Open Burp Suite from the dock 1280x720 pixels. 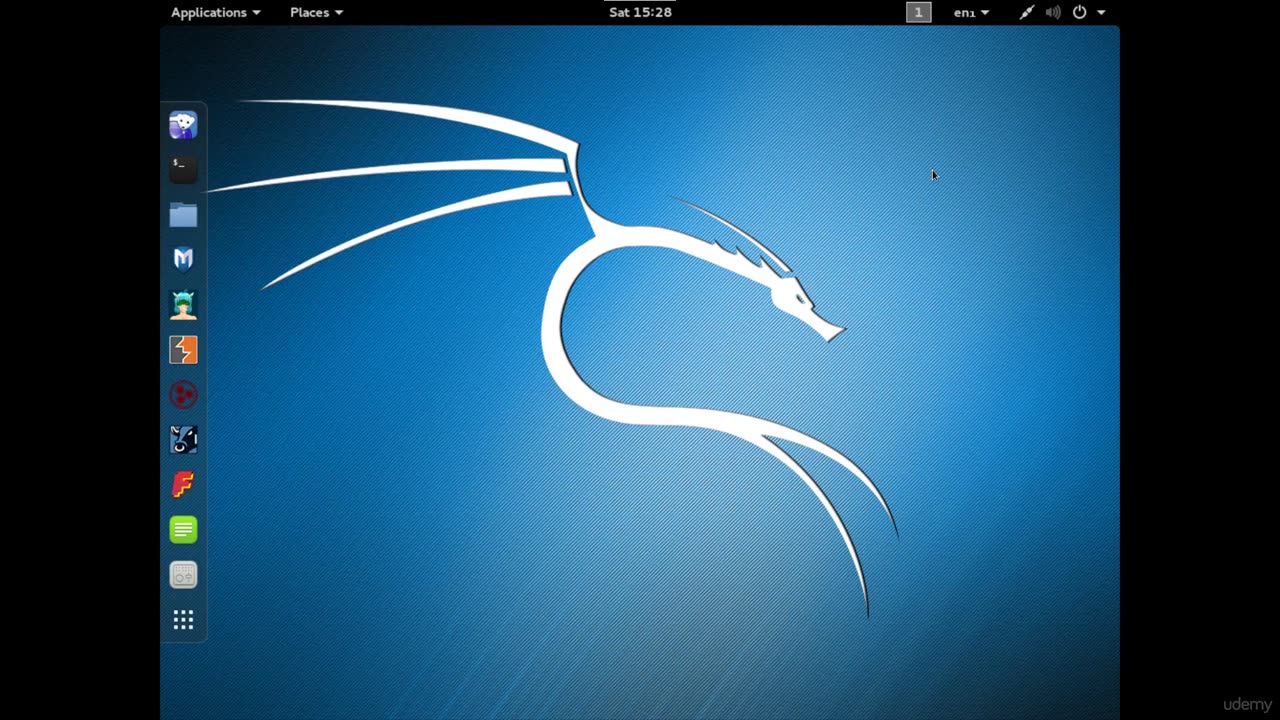tap(183, 349)
